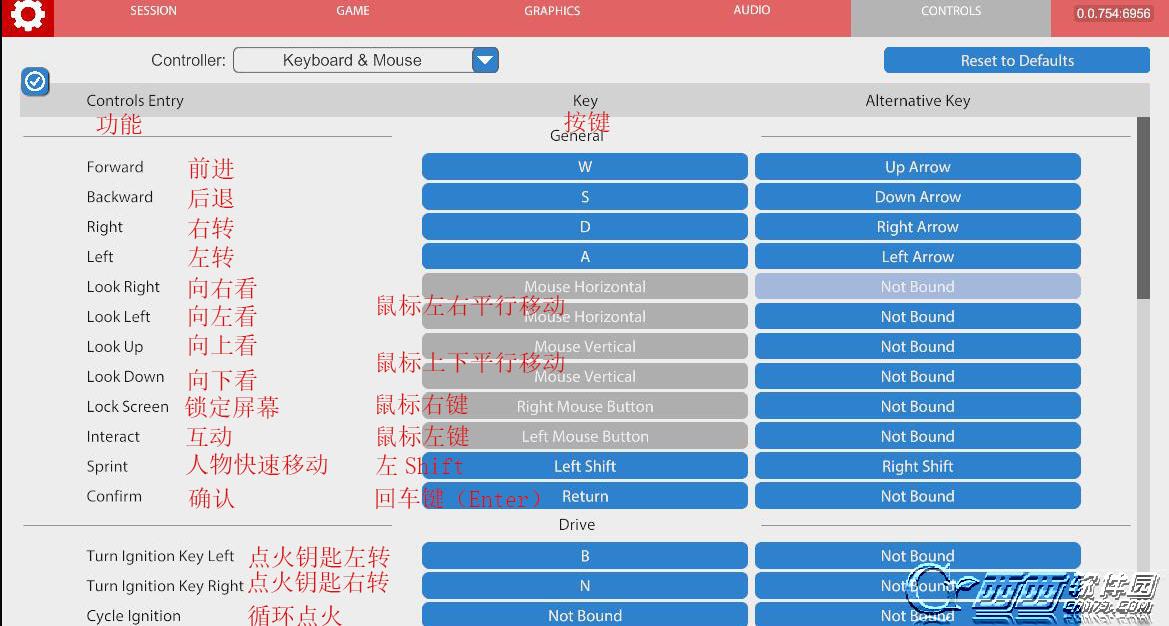Set Look Right alternative key Not Bound
Screen dimensions: 1169x626
pyautogui.click(x=918, y=286)
